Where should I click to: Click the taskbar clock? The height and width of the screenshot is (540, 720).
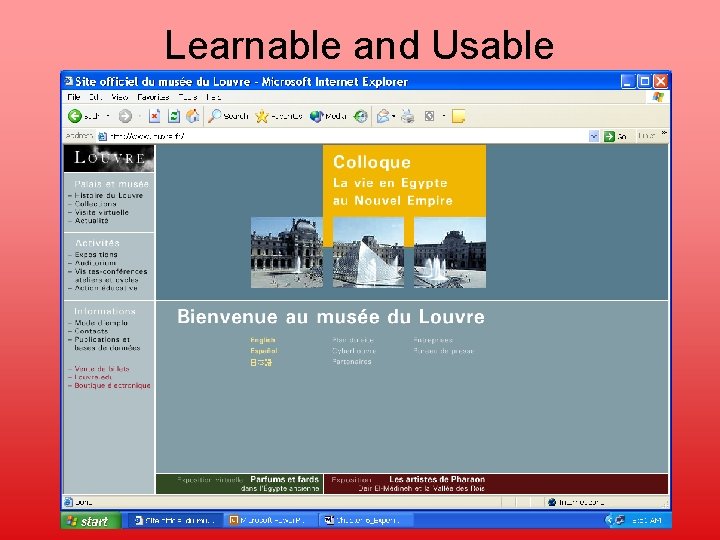646,521
